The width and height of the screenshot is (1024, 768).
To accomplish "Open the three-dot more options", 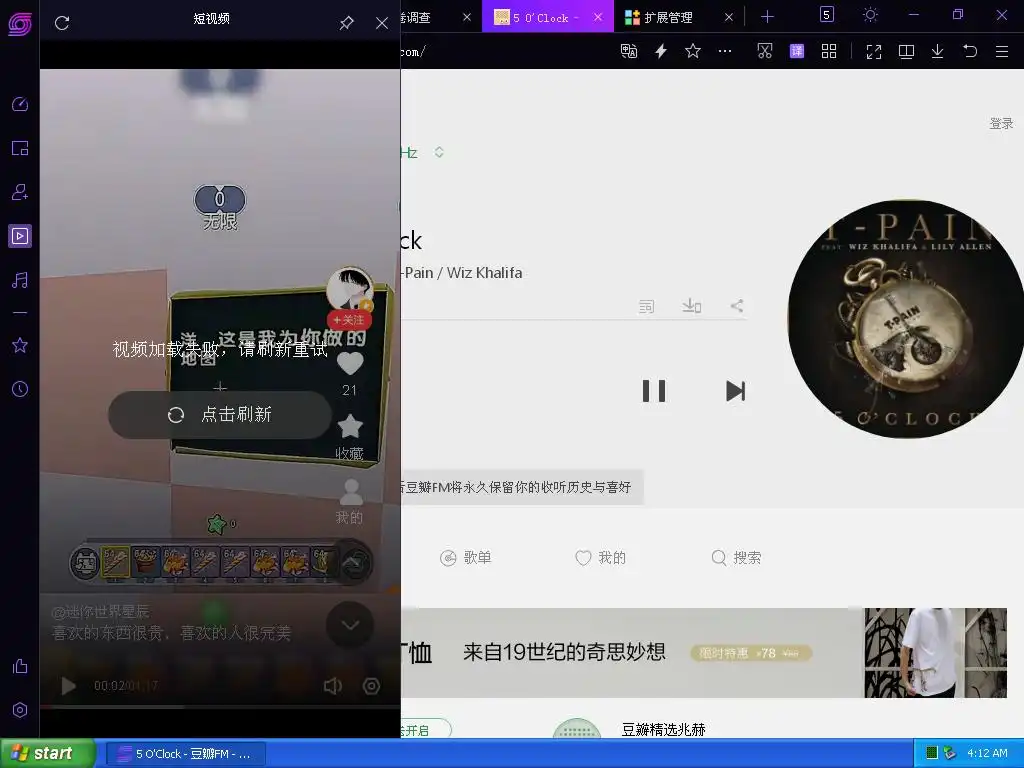I will point(725,51).
